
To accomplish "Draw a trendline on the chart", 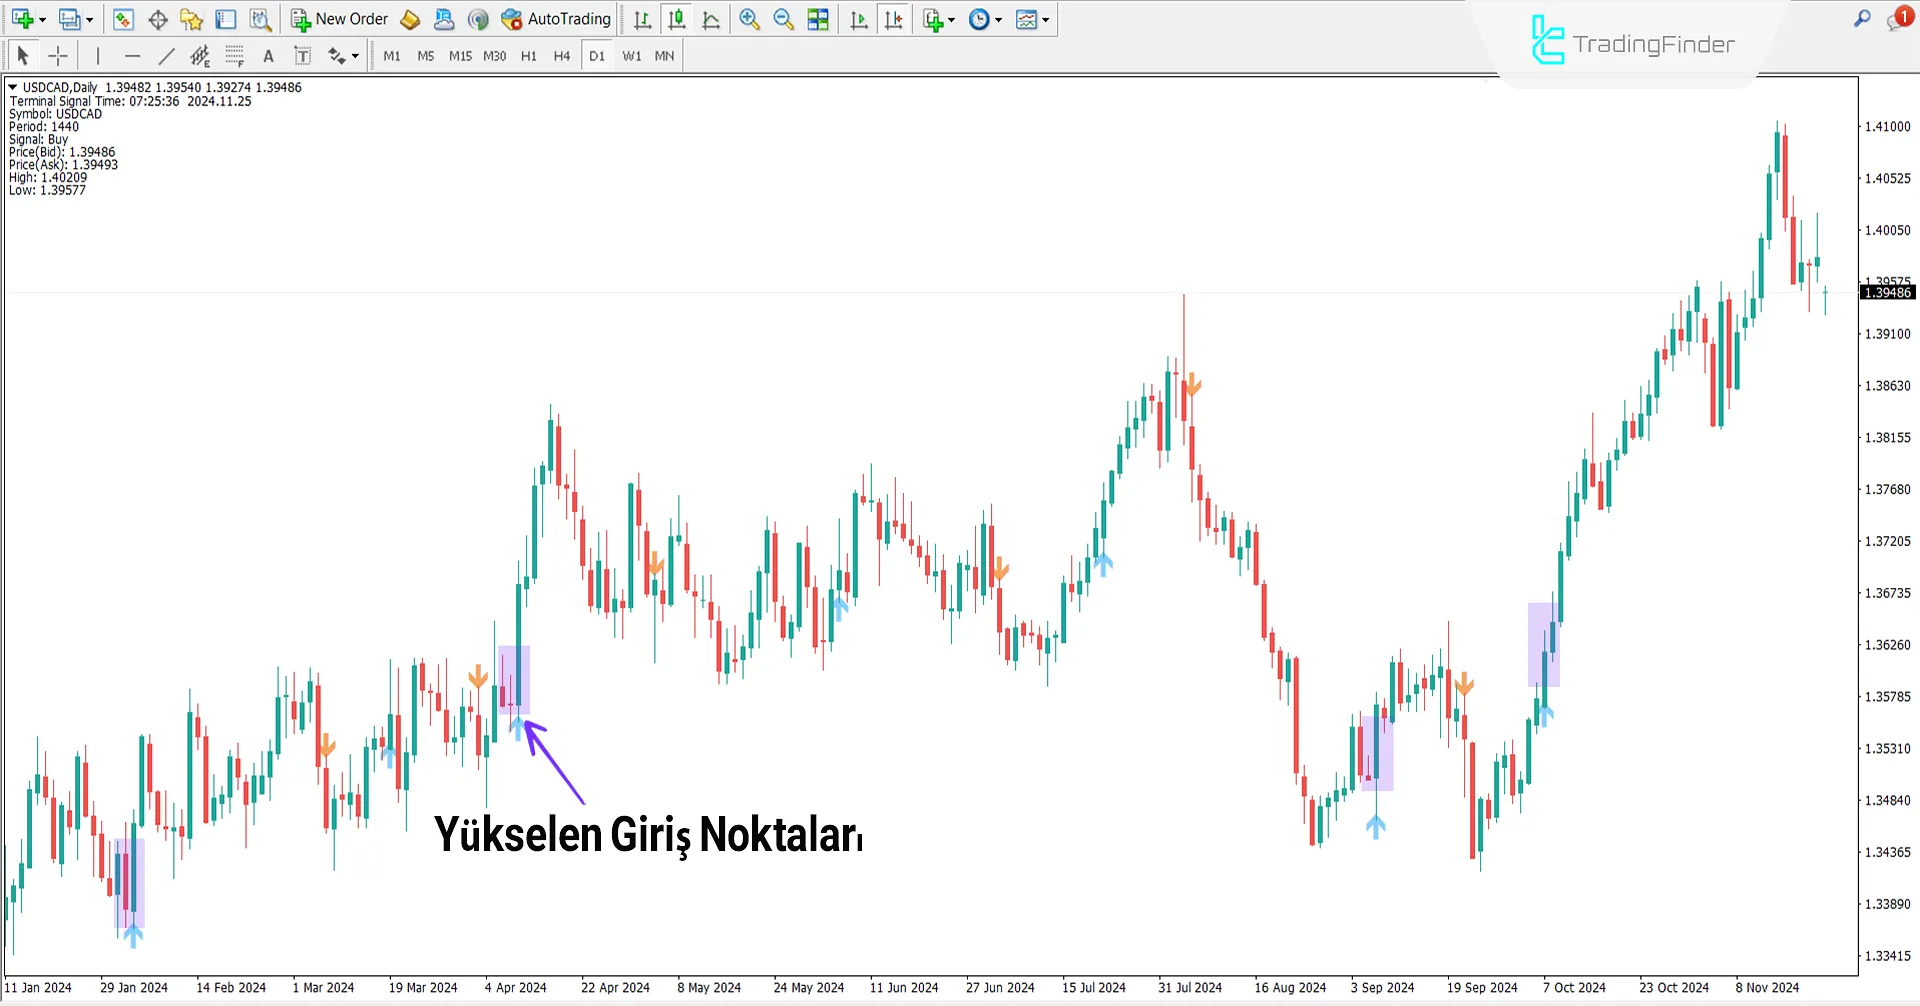I will (166, 56).
